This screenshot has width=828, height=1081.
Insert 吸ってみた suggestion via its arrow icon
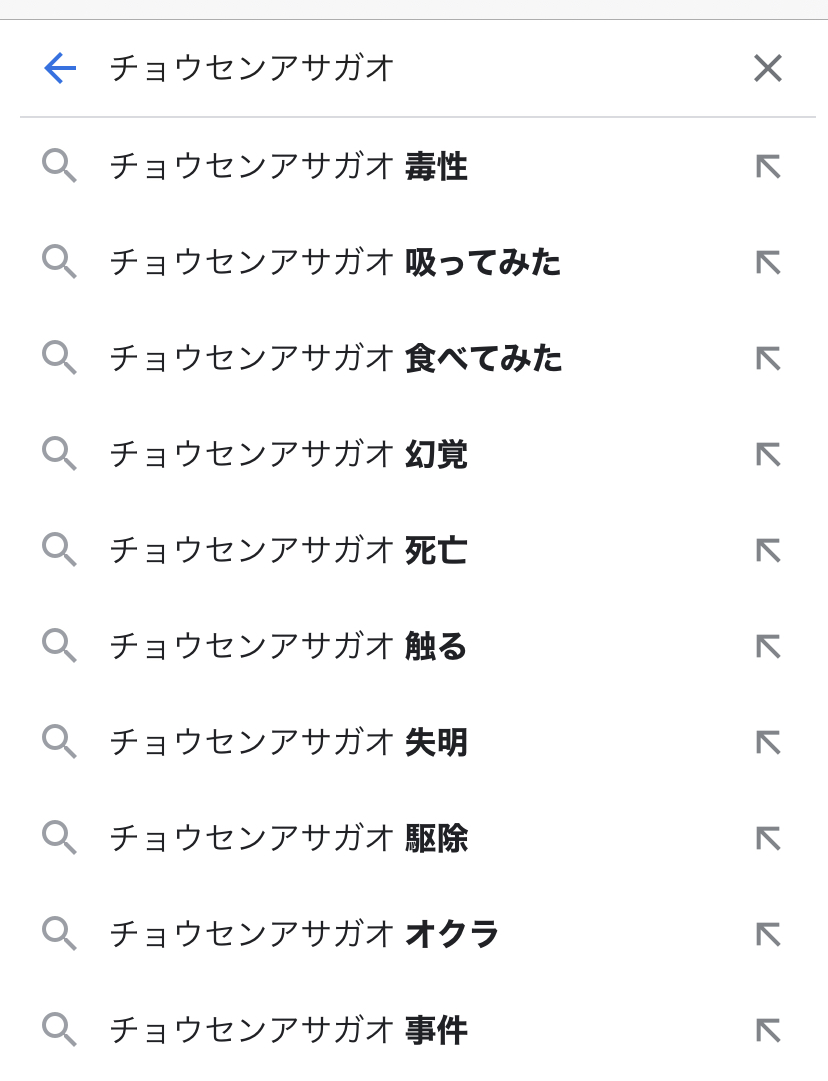767,262
